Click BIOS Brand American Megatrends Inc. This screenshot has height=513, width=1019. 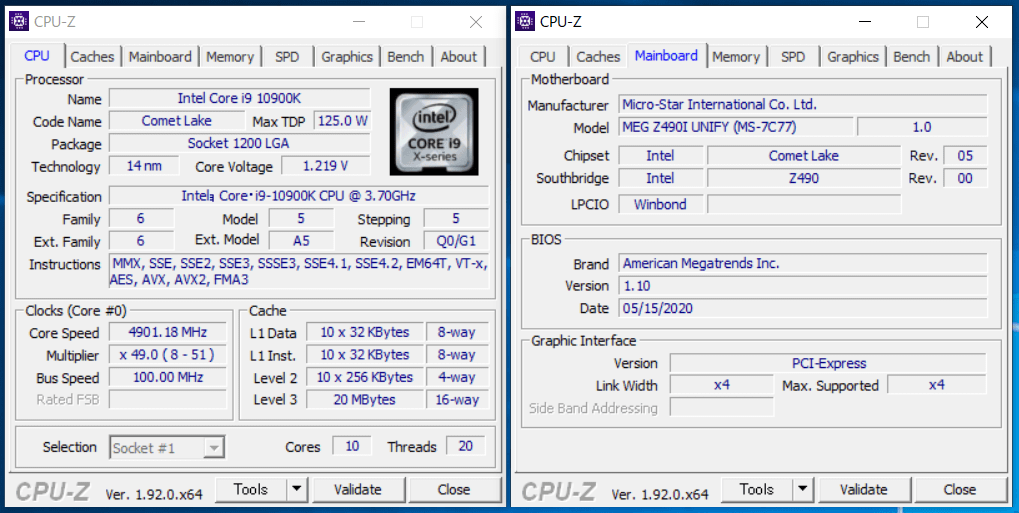pos(803,263)
